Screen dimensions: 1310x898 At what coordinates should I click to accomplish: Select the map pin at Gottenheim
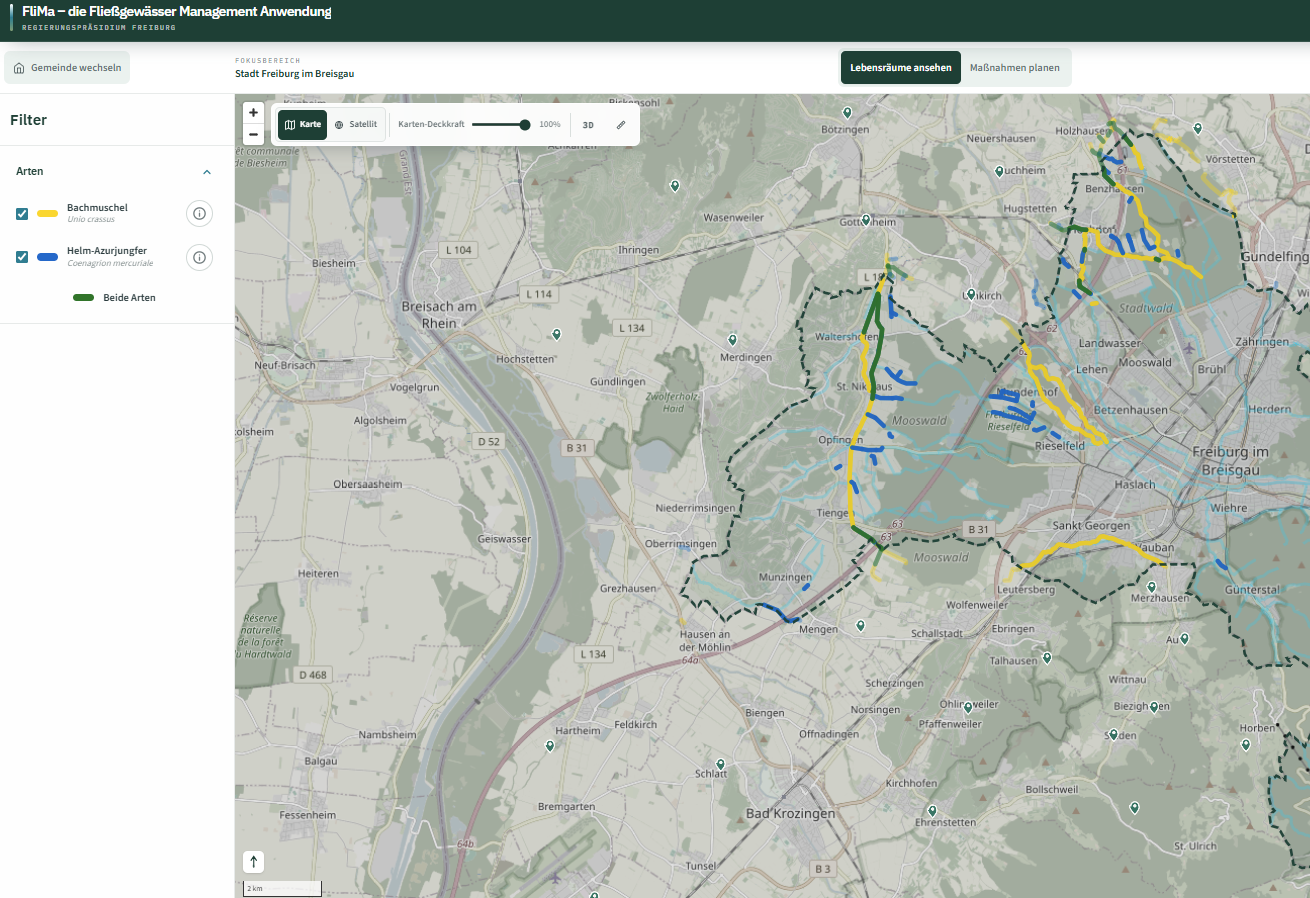(866, 220)
